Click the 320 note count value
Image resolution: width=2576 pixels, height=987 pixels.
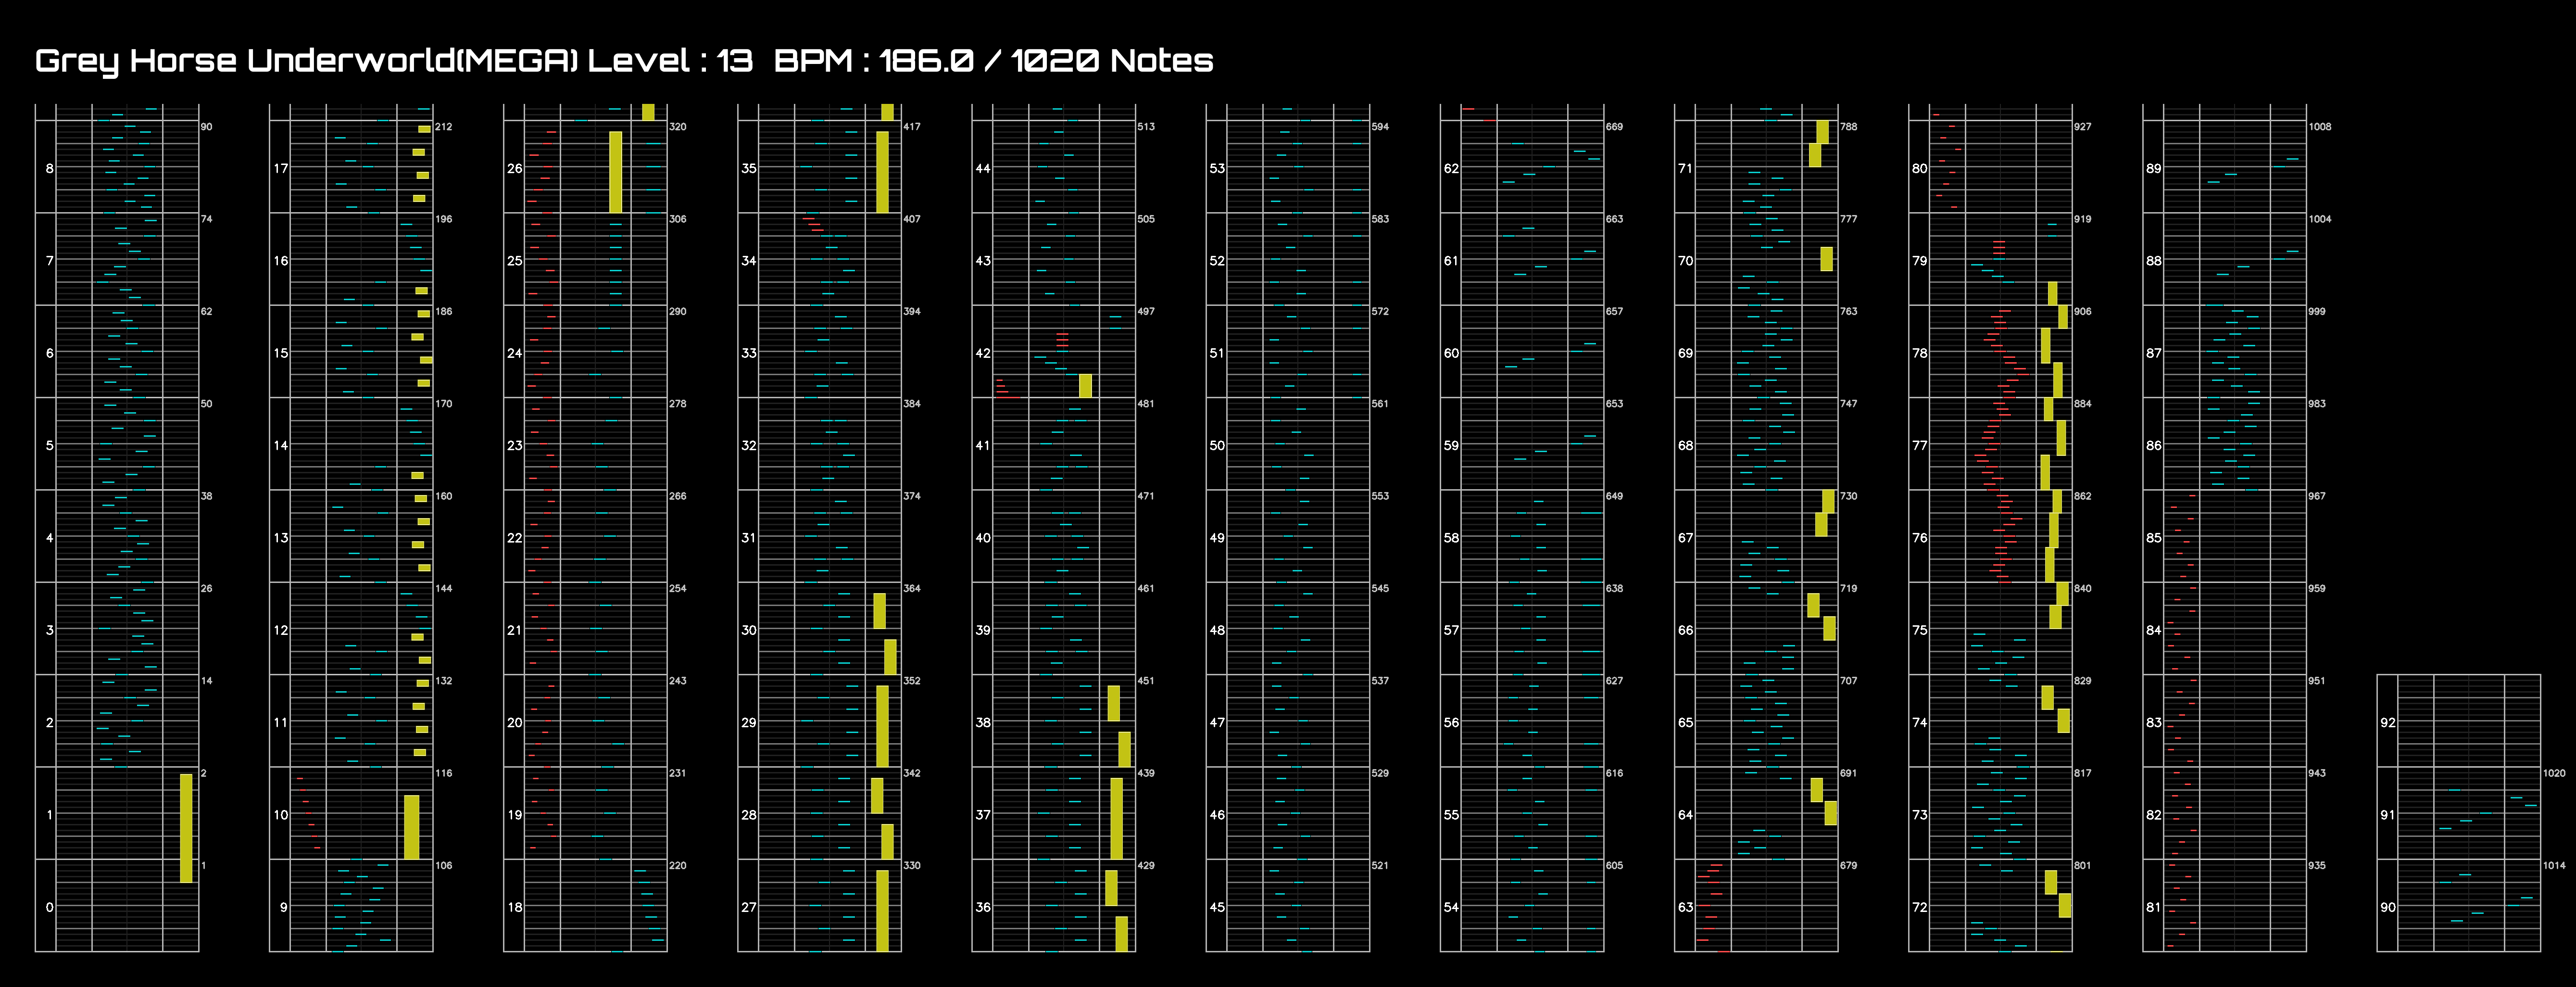(677, 127)
